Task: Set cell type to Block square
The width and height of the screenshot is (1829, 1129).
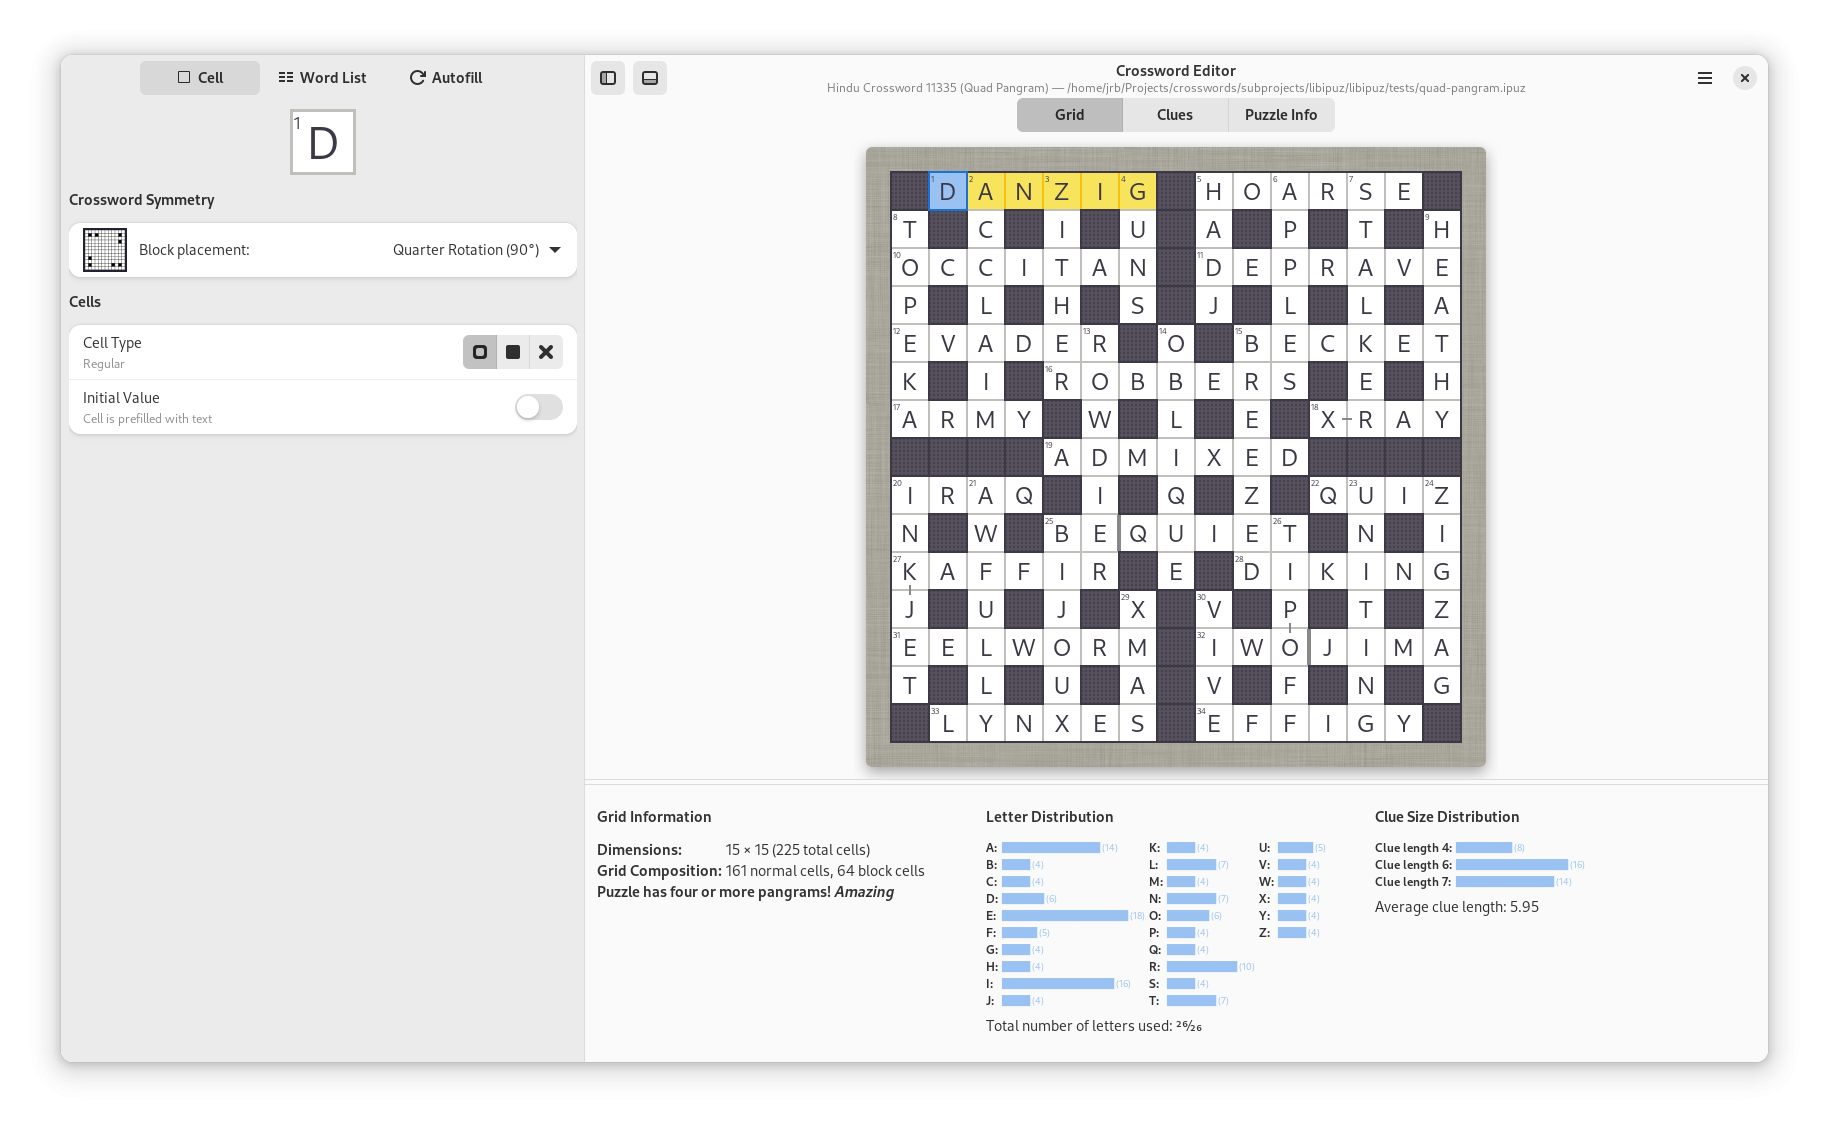Action: (x=513, y=352)
